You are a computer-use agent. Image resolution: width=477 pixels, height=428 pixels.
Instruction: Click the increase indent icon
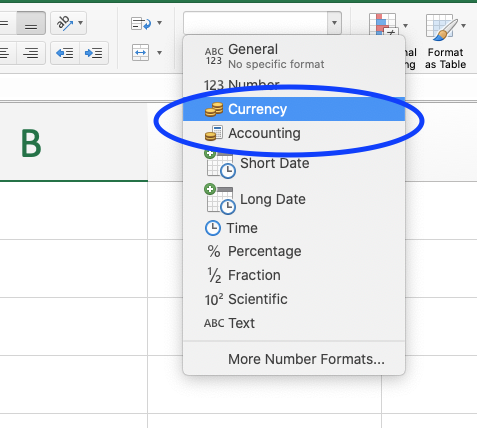tap(94, 53)
